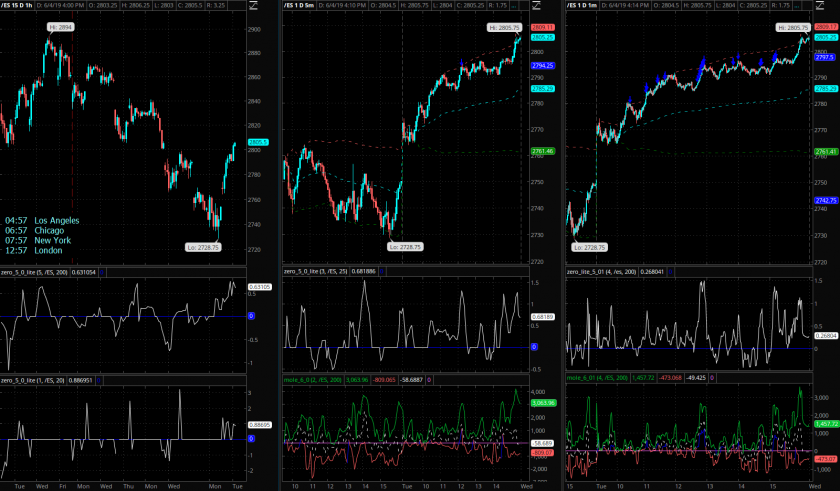Click the blue 2742.75 price tag on the 1m chart

click(x=825, y=201)
